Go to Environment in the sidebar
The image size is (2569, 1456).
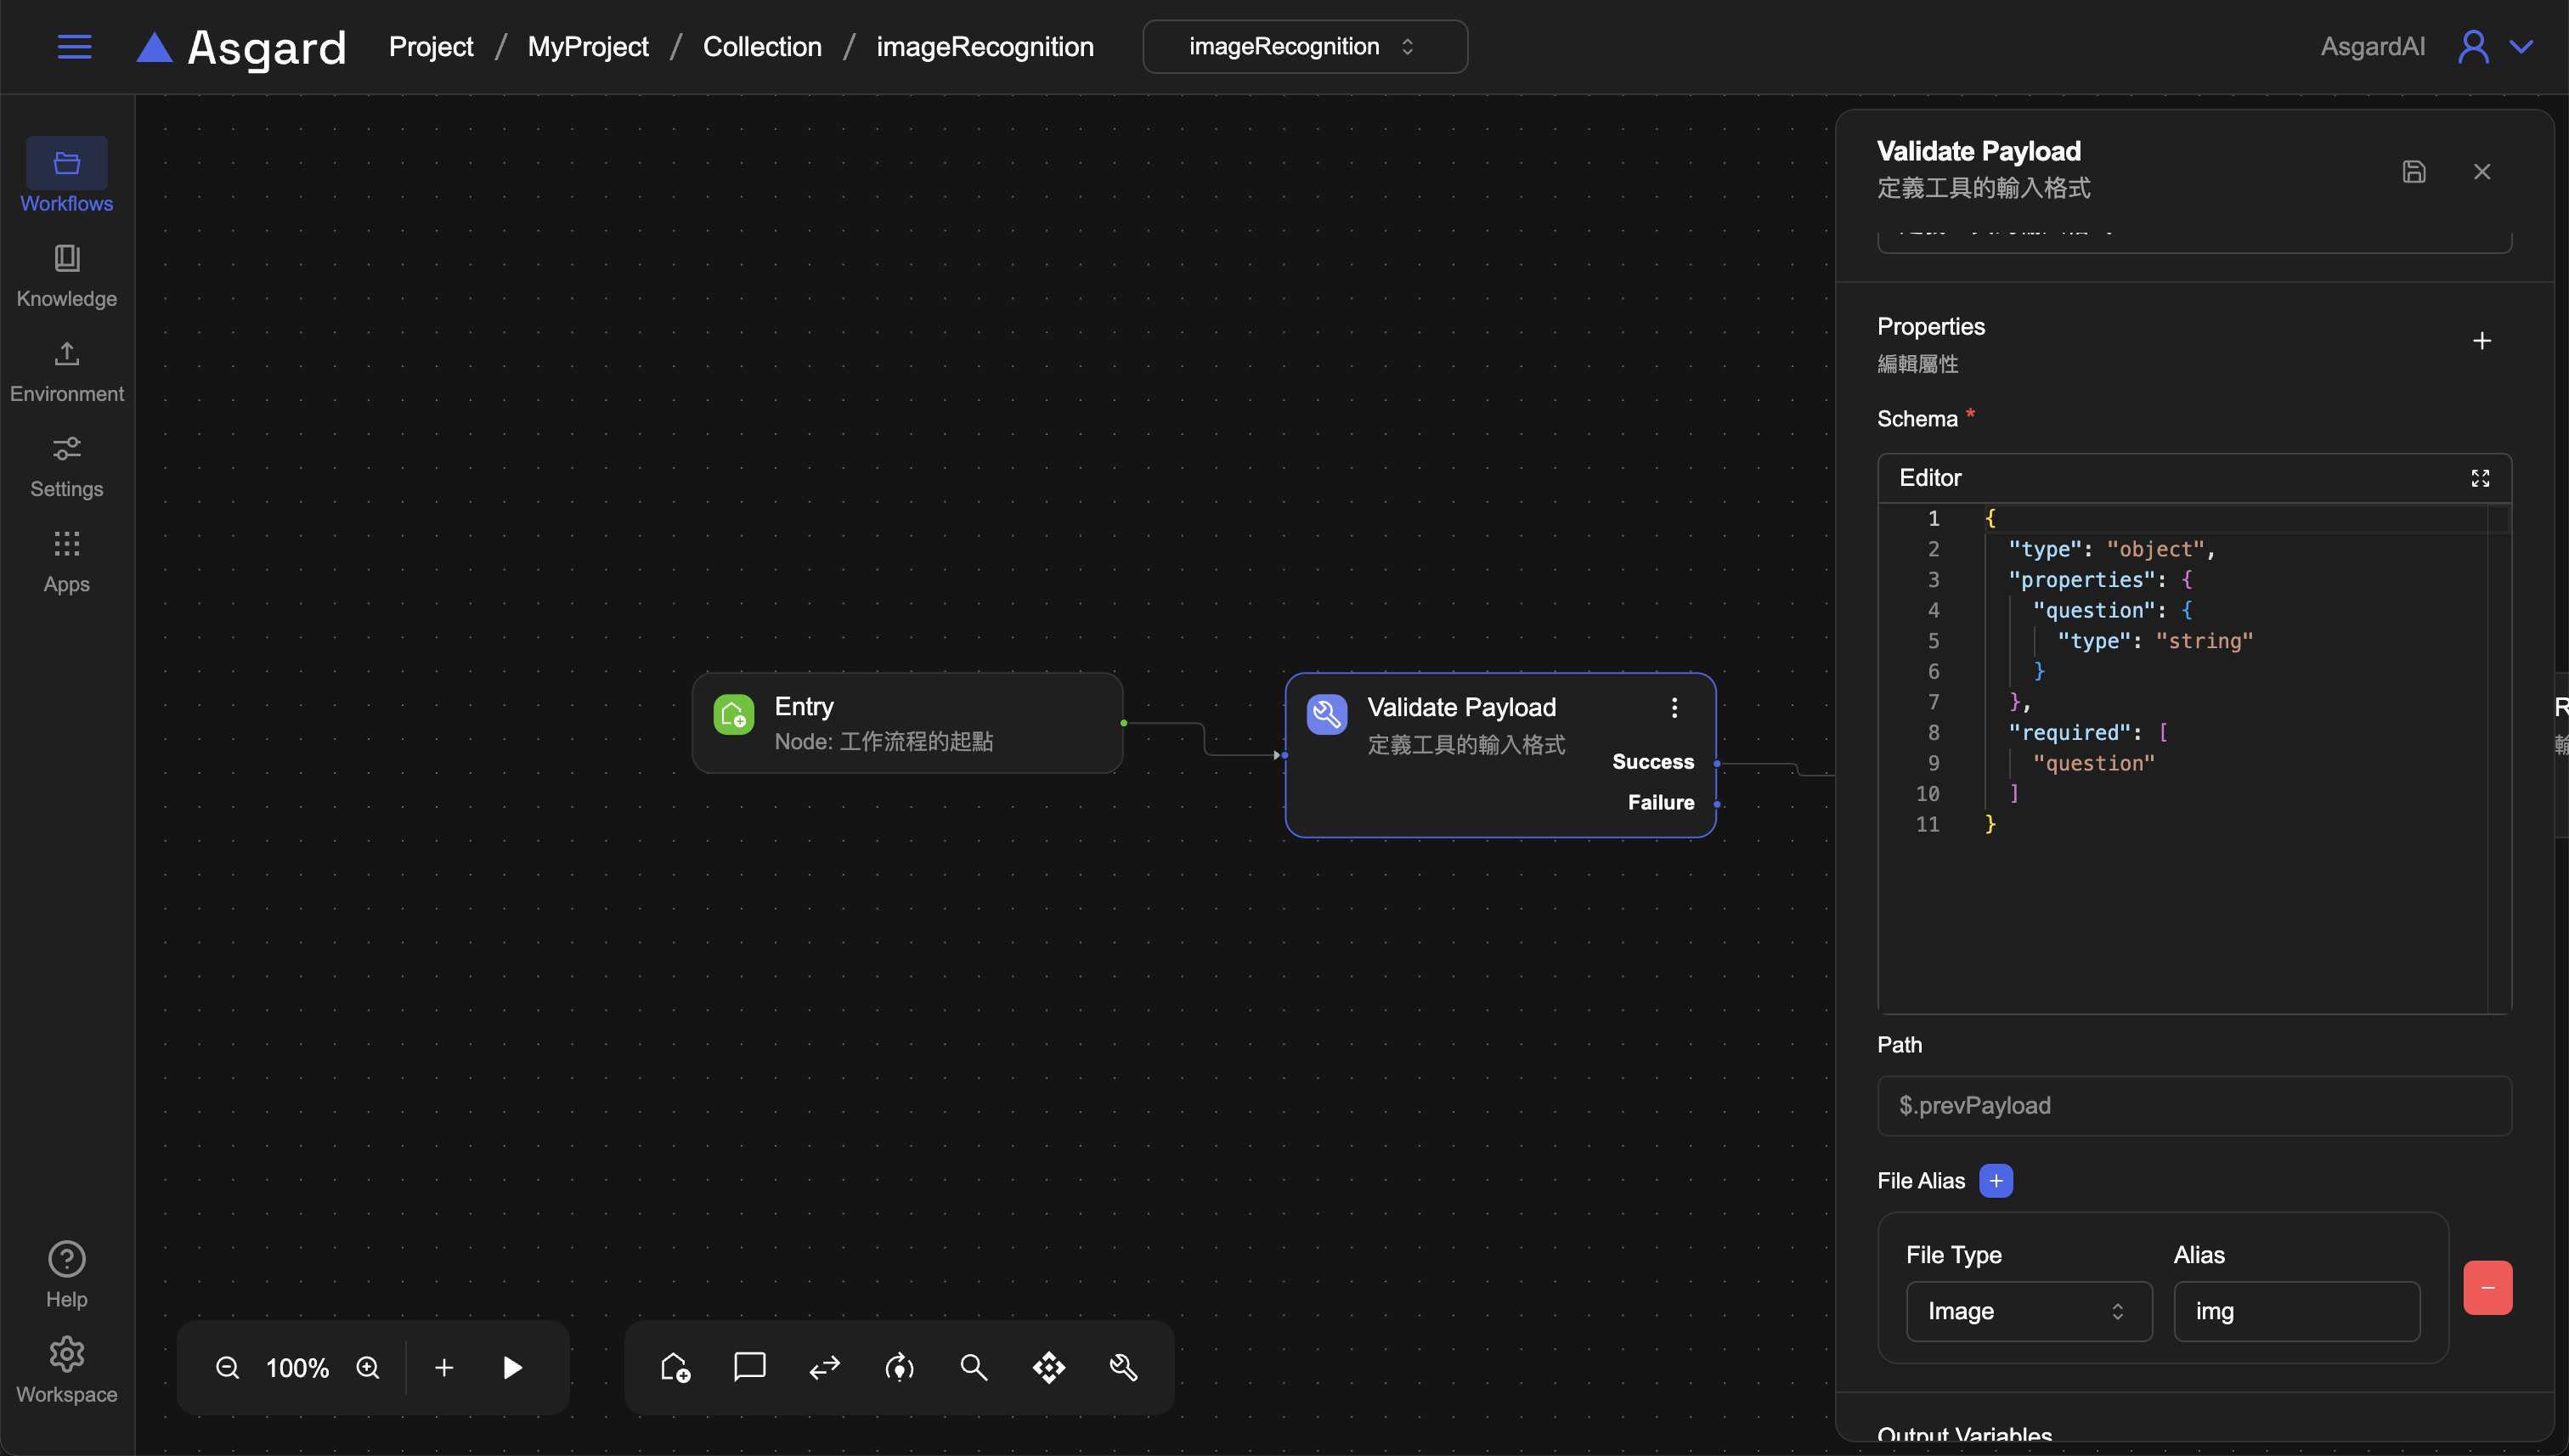(x=66, y=370)
